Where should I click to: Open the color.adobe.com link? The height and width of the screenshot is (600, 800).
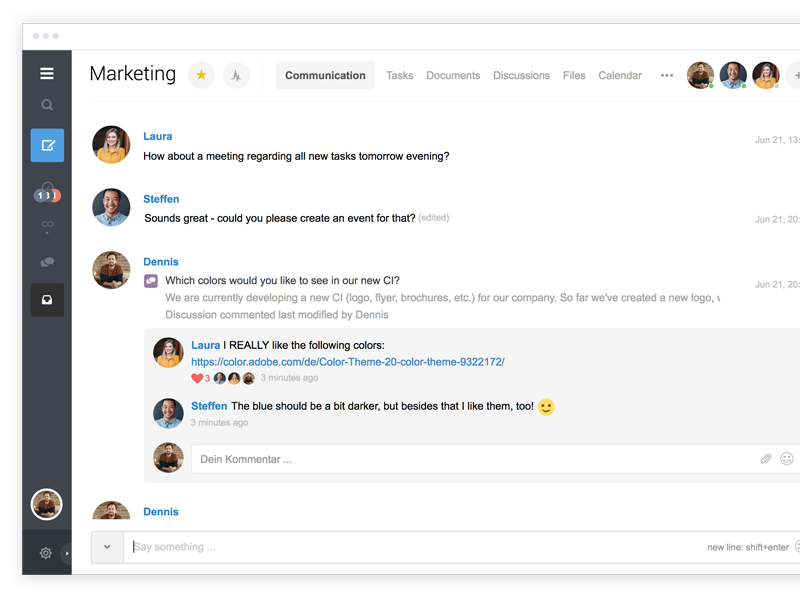347,362
